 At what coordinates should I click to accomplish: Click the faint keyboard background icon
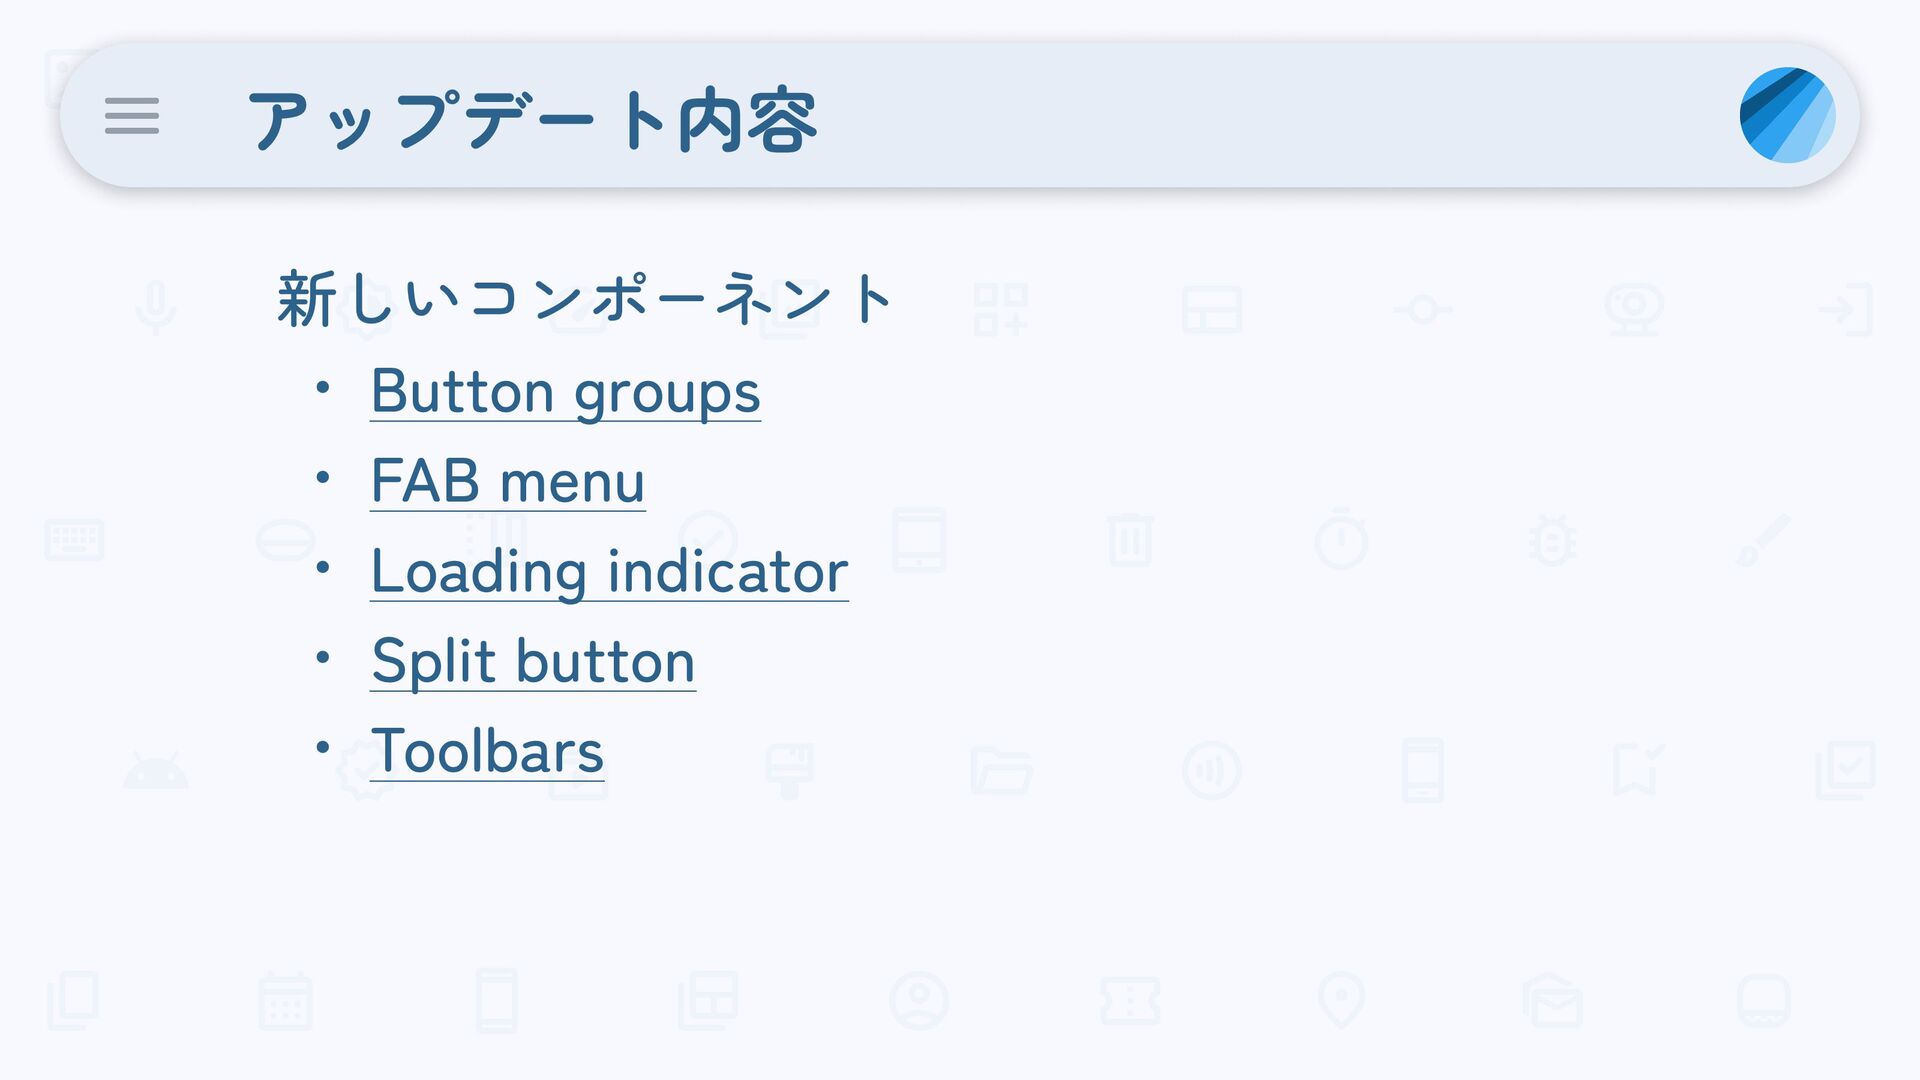75,540
